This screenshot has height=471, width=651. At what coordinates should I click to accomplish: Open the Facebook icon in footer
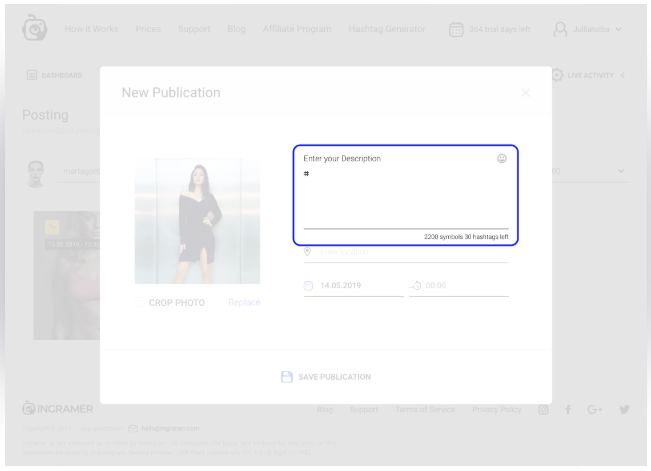568,410
